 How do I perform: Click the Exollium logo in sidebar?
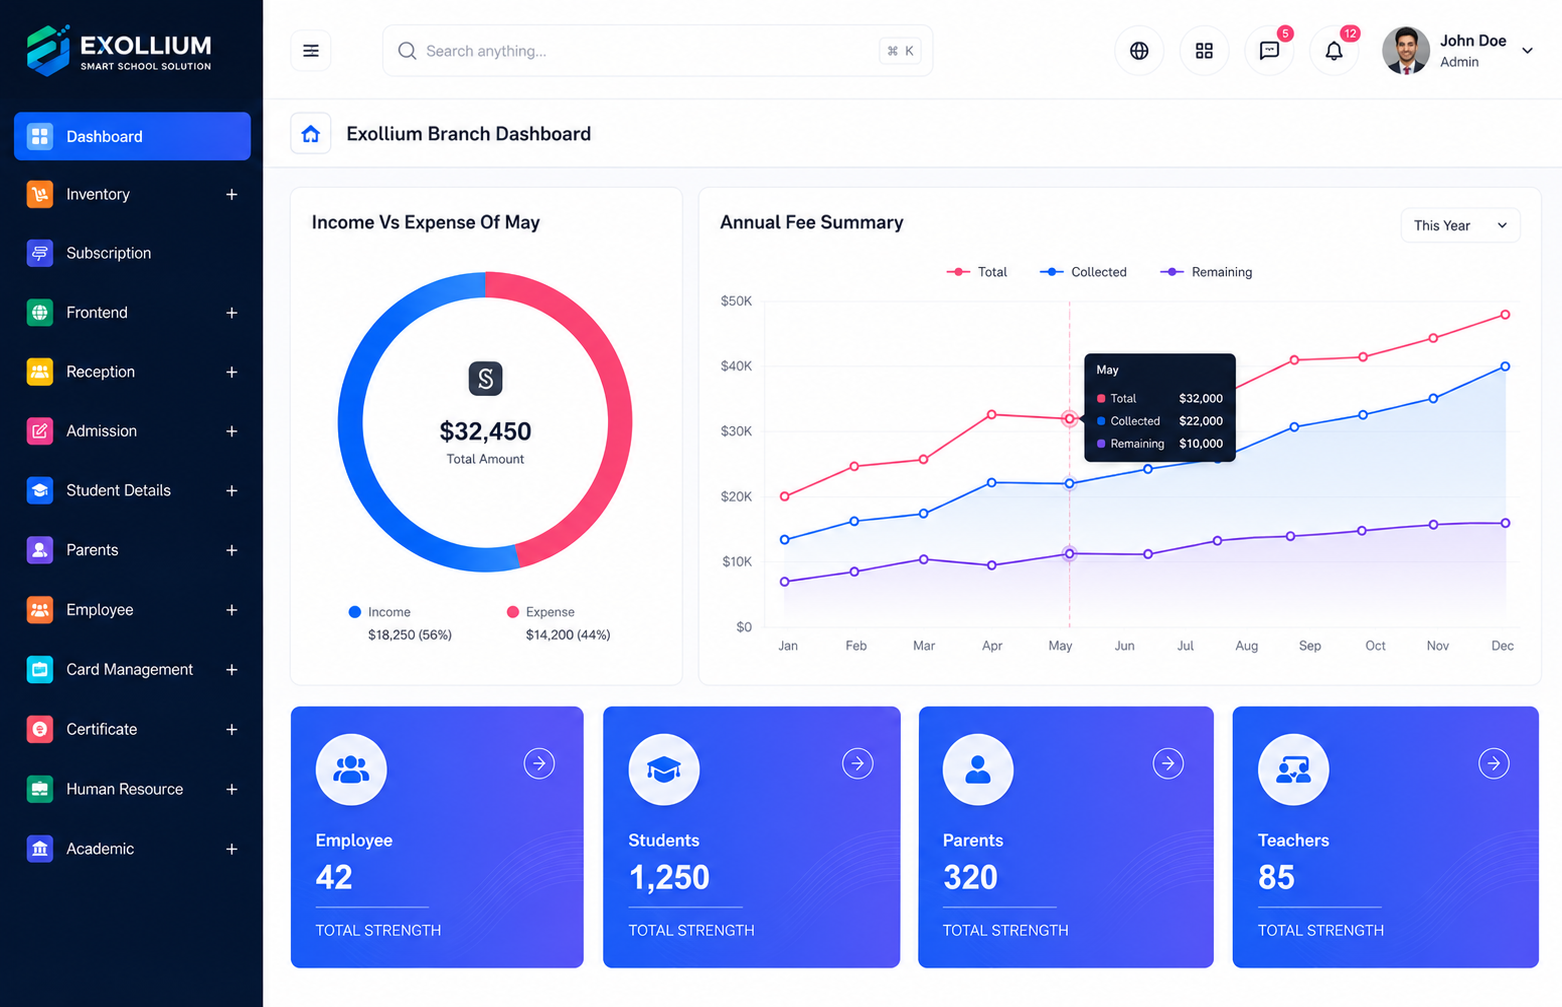(119, 50)
